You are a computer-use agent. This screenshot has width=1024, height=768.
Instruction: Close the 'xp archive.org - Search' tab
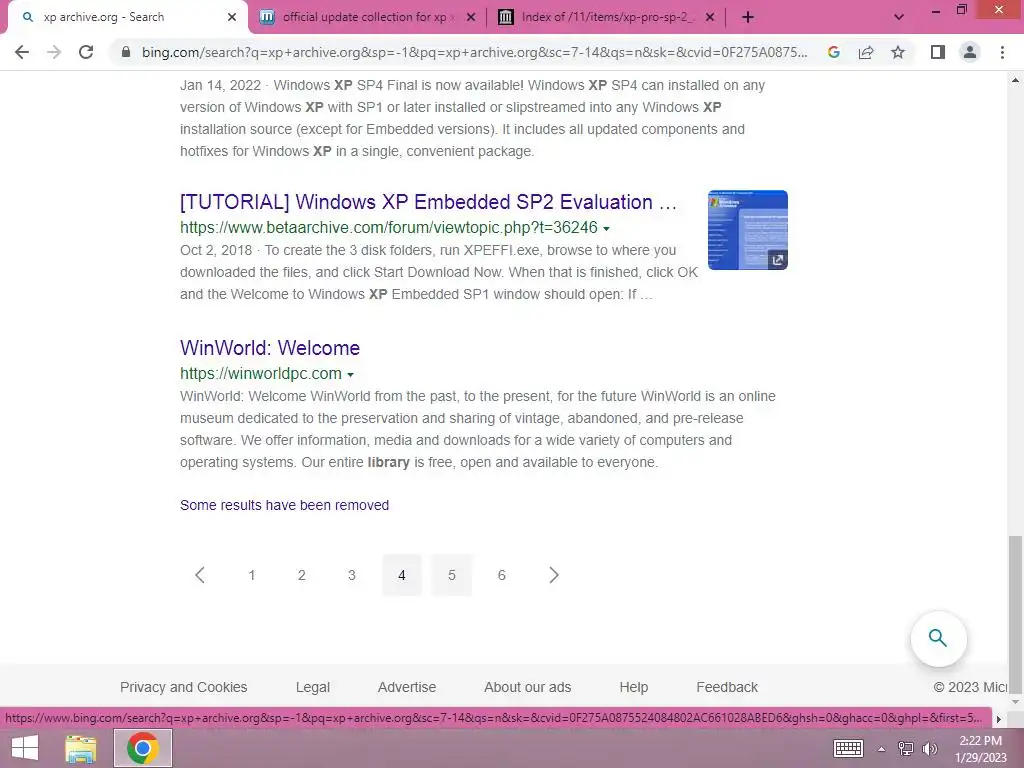point(232,18)
